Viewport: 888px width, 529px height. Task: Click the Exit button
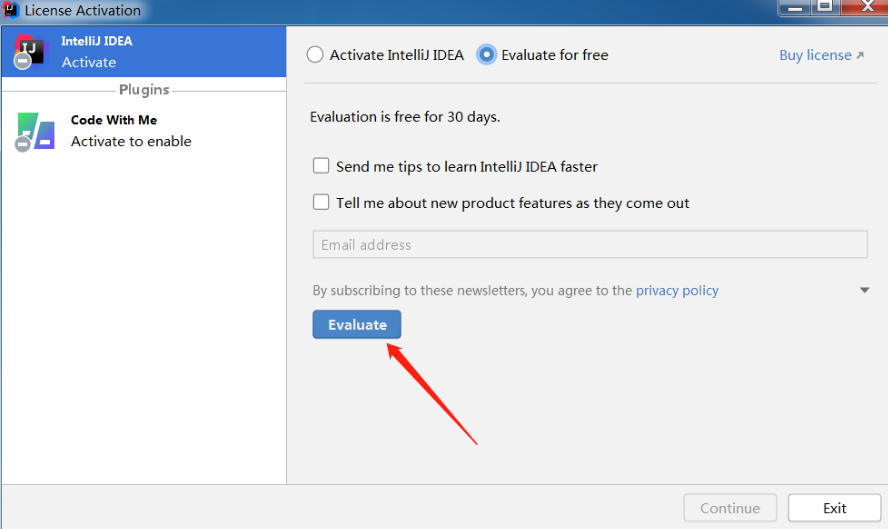pos(834,508)
